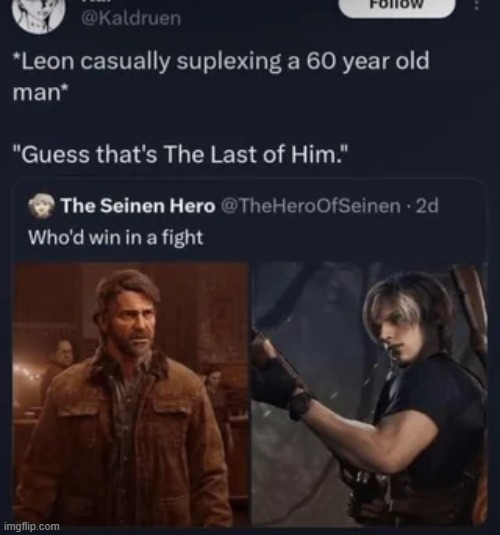Viewport: 500px width, 535px height.
Task: Click the imgflip.com watermark
Action: click(x=33, y=526)
